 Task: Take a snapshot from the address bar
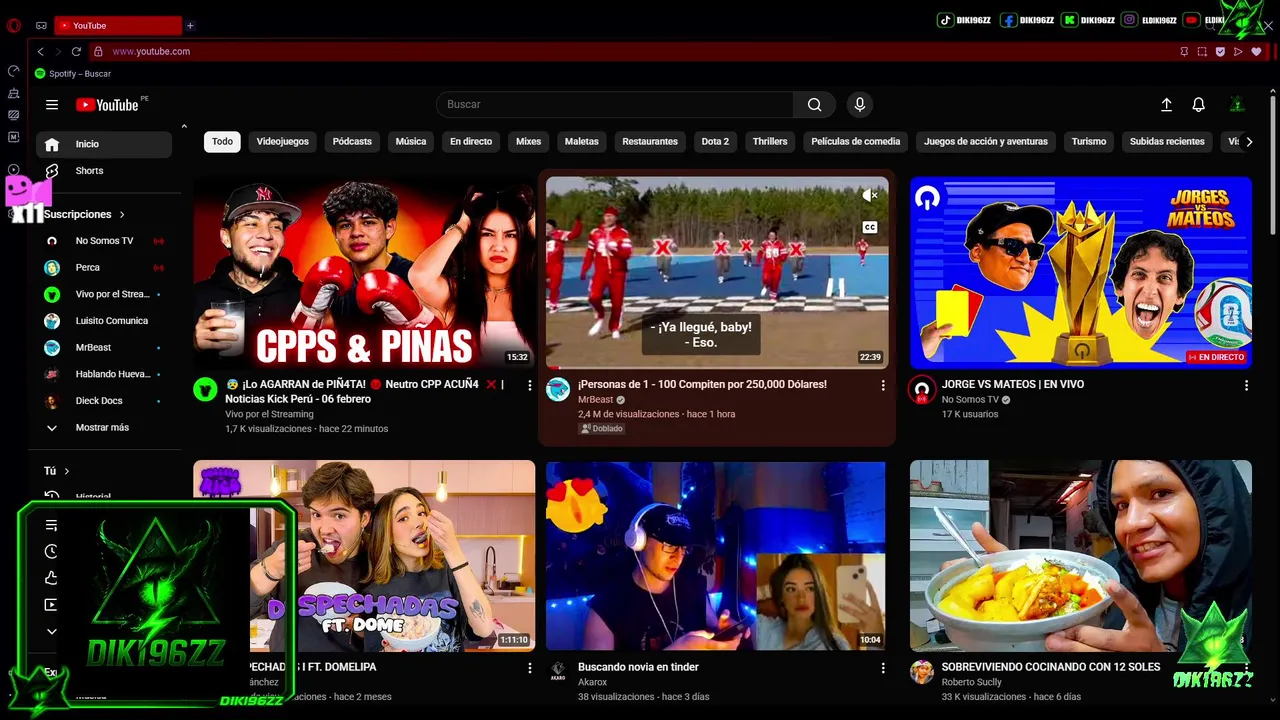click(1202, 51)
